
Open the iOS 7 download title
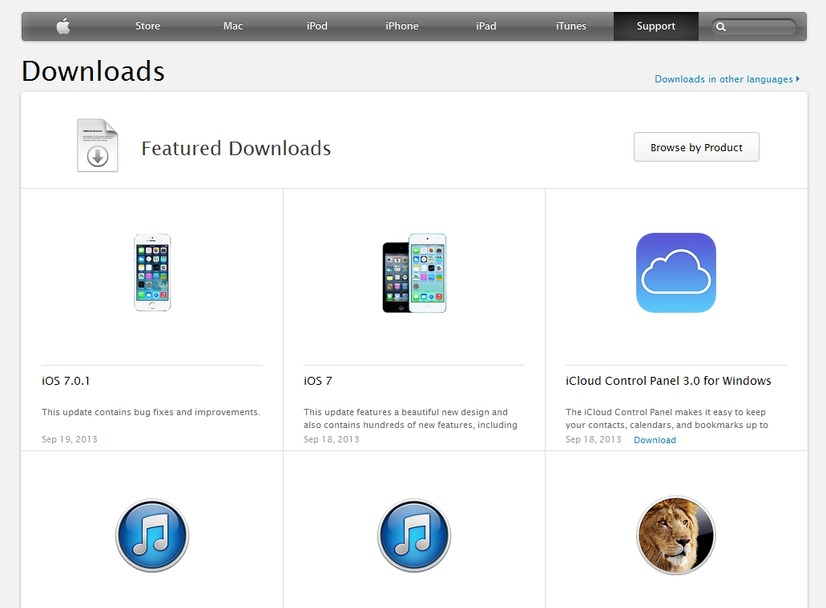click(x=318, y=381)
